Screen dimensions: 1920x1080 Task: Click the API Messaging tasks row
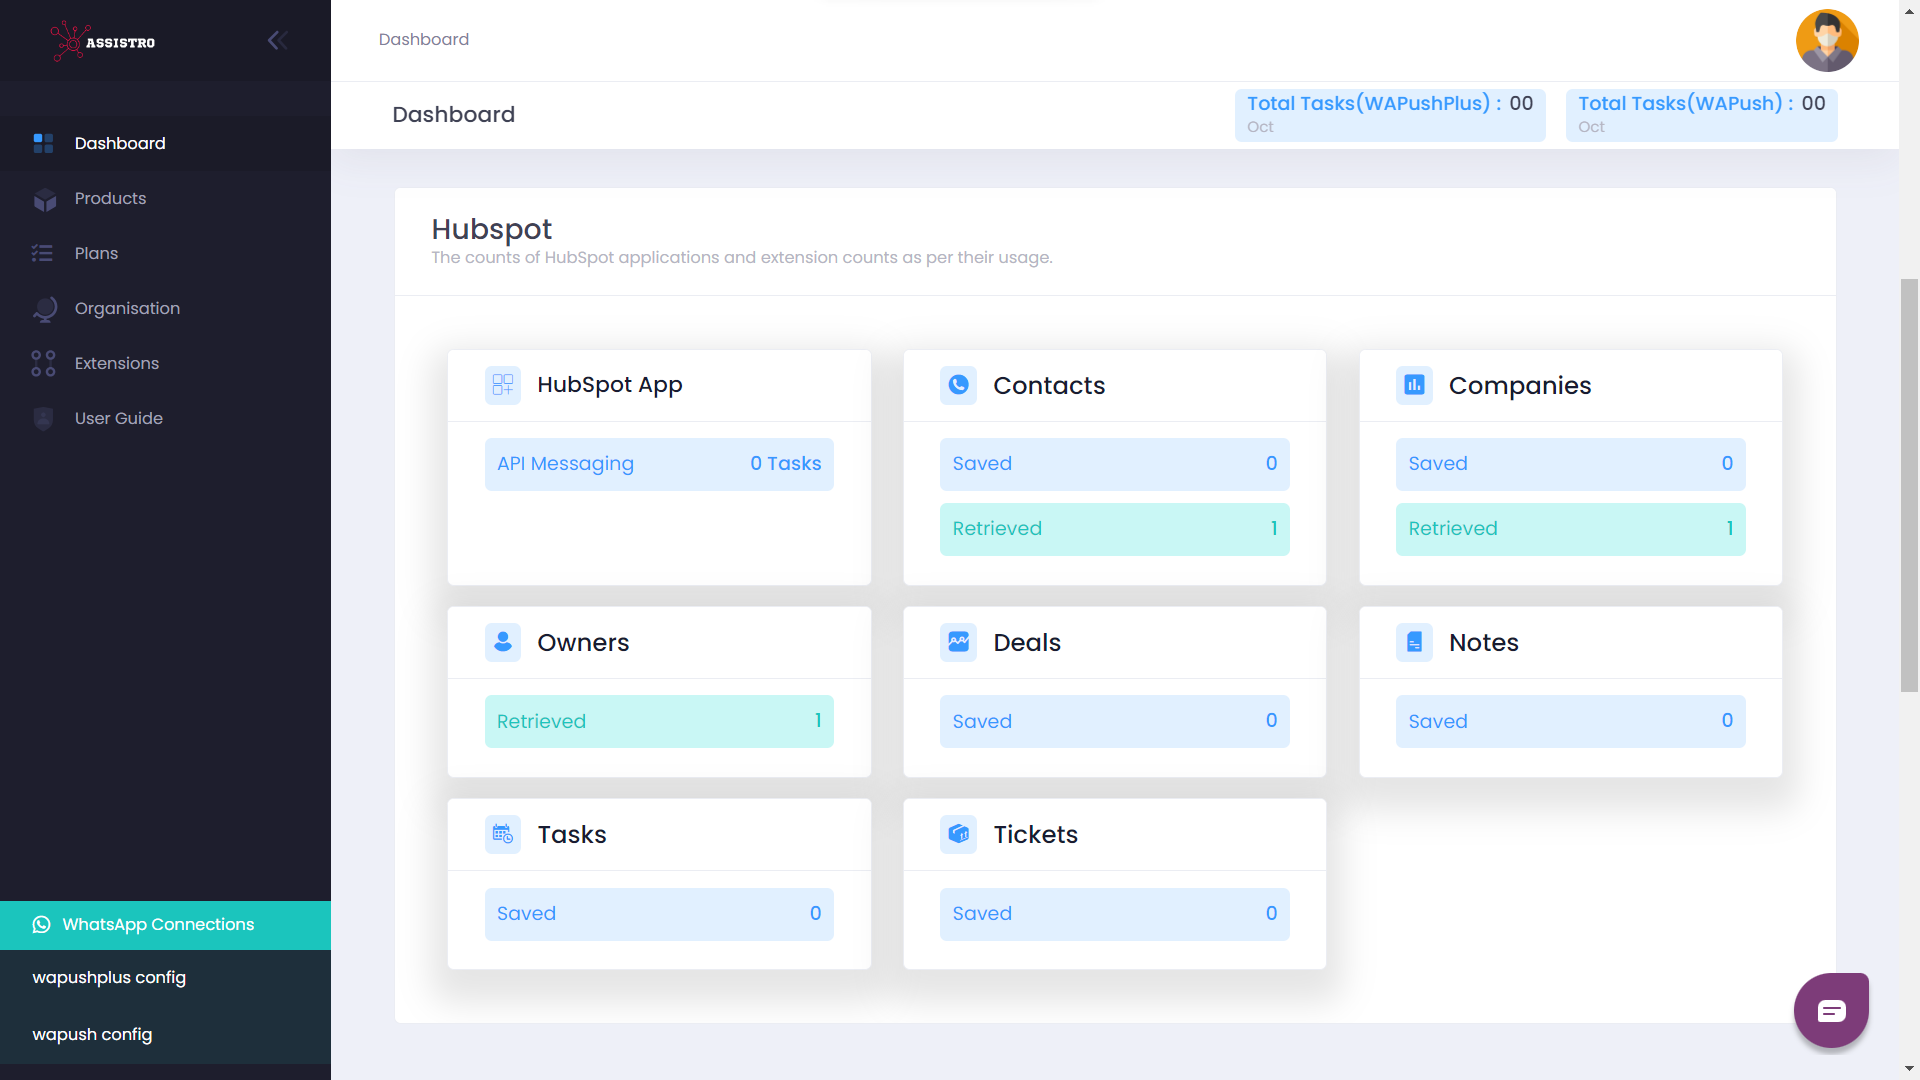coord(659,464)
